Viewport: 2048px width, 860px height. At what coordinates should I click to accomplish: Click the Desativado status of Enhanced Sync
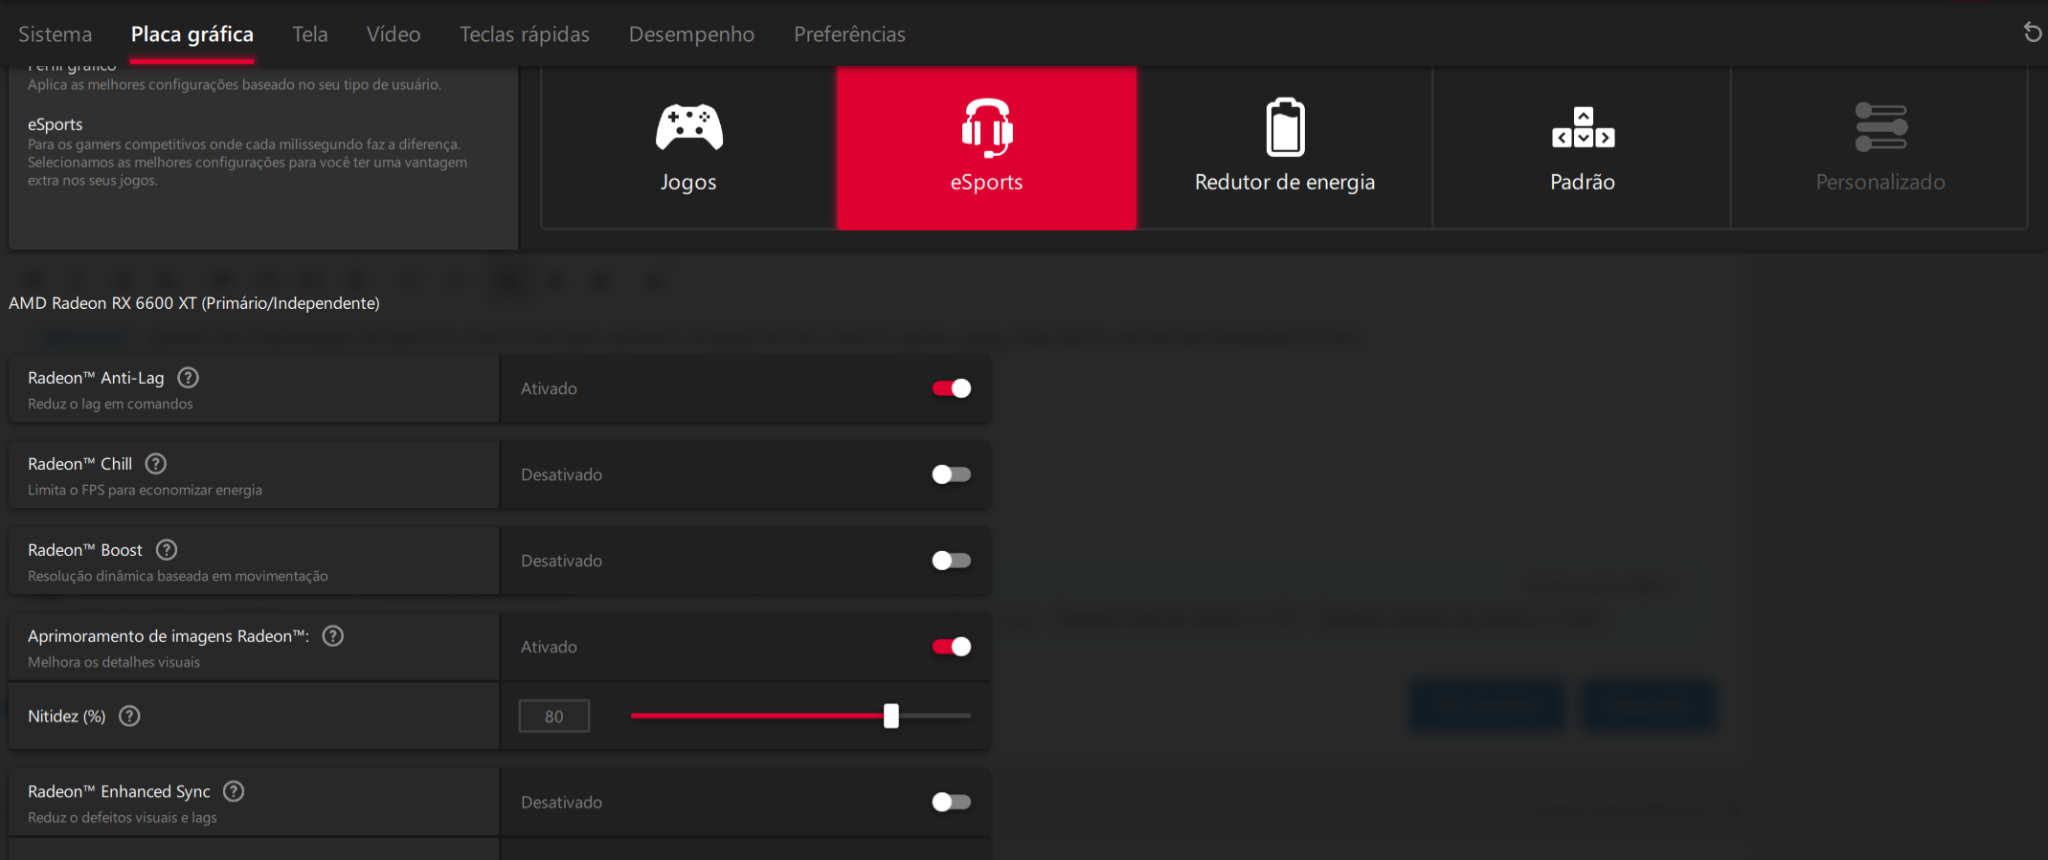tap(561, 802)
